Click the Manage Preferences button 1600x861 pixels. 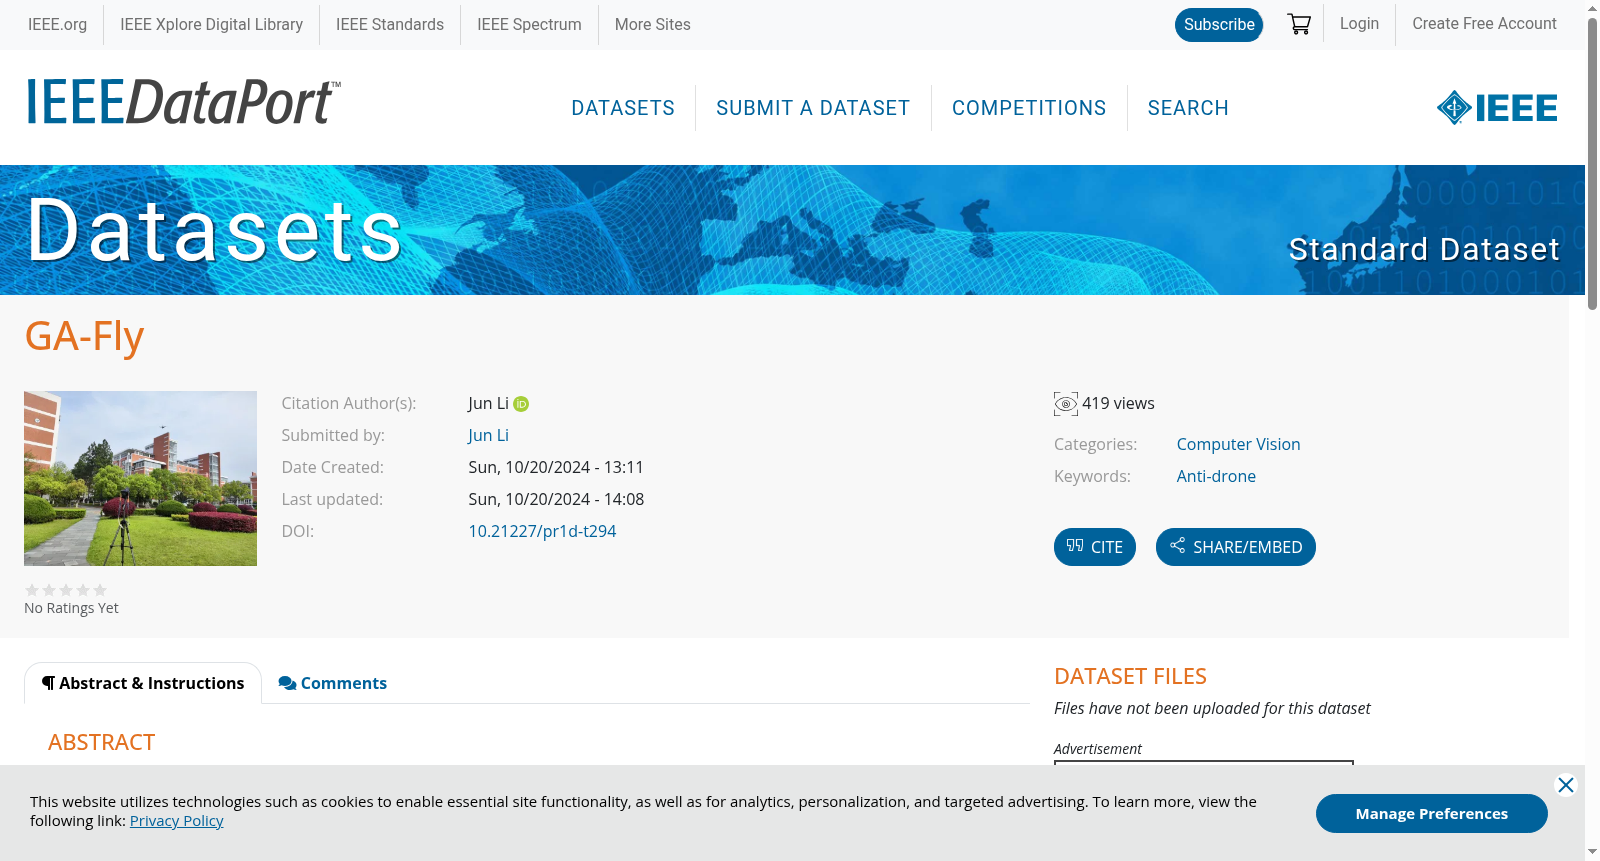click(1432, 814)
